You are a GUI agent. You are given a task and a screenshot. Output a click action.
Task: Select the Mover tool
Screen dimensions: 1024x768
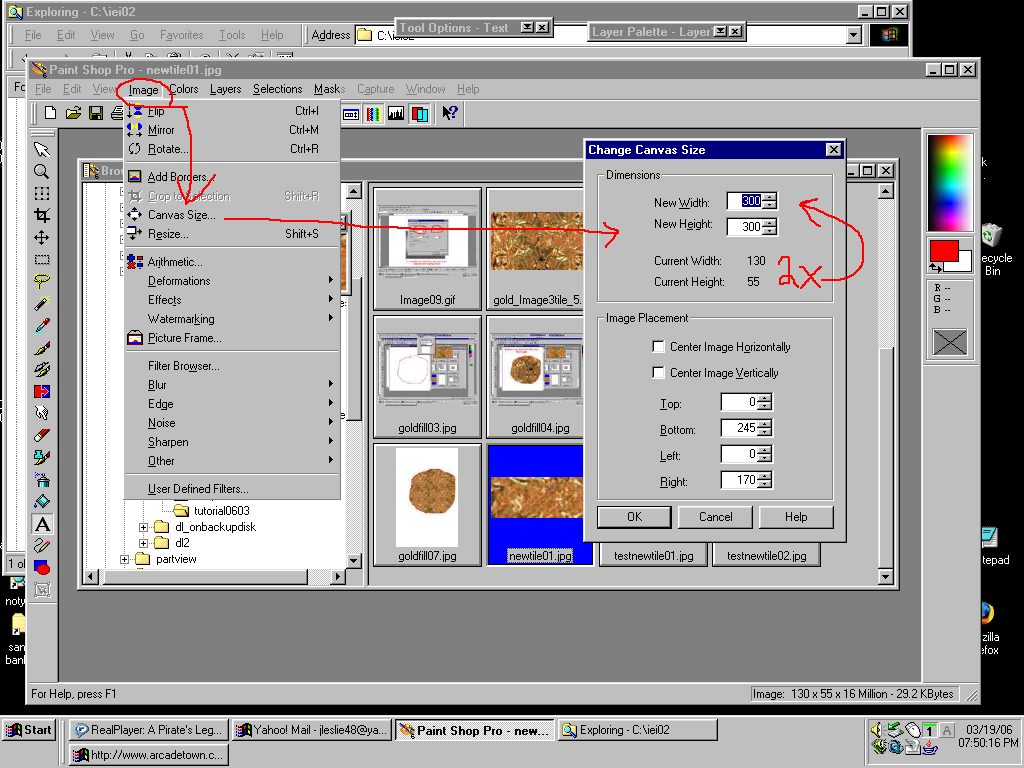(42, 238)
